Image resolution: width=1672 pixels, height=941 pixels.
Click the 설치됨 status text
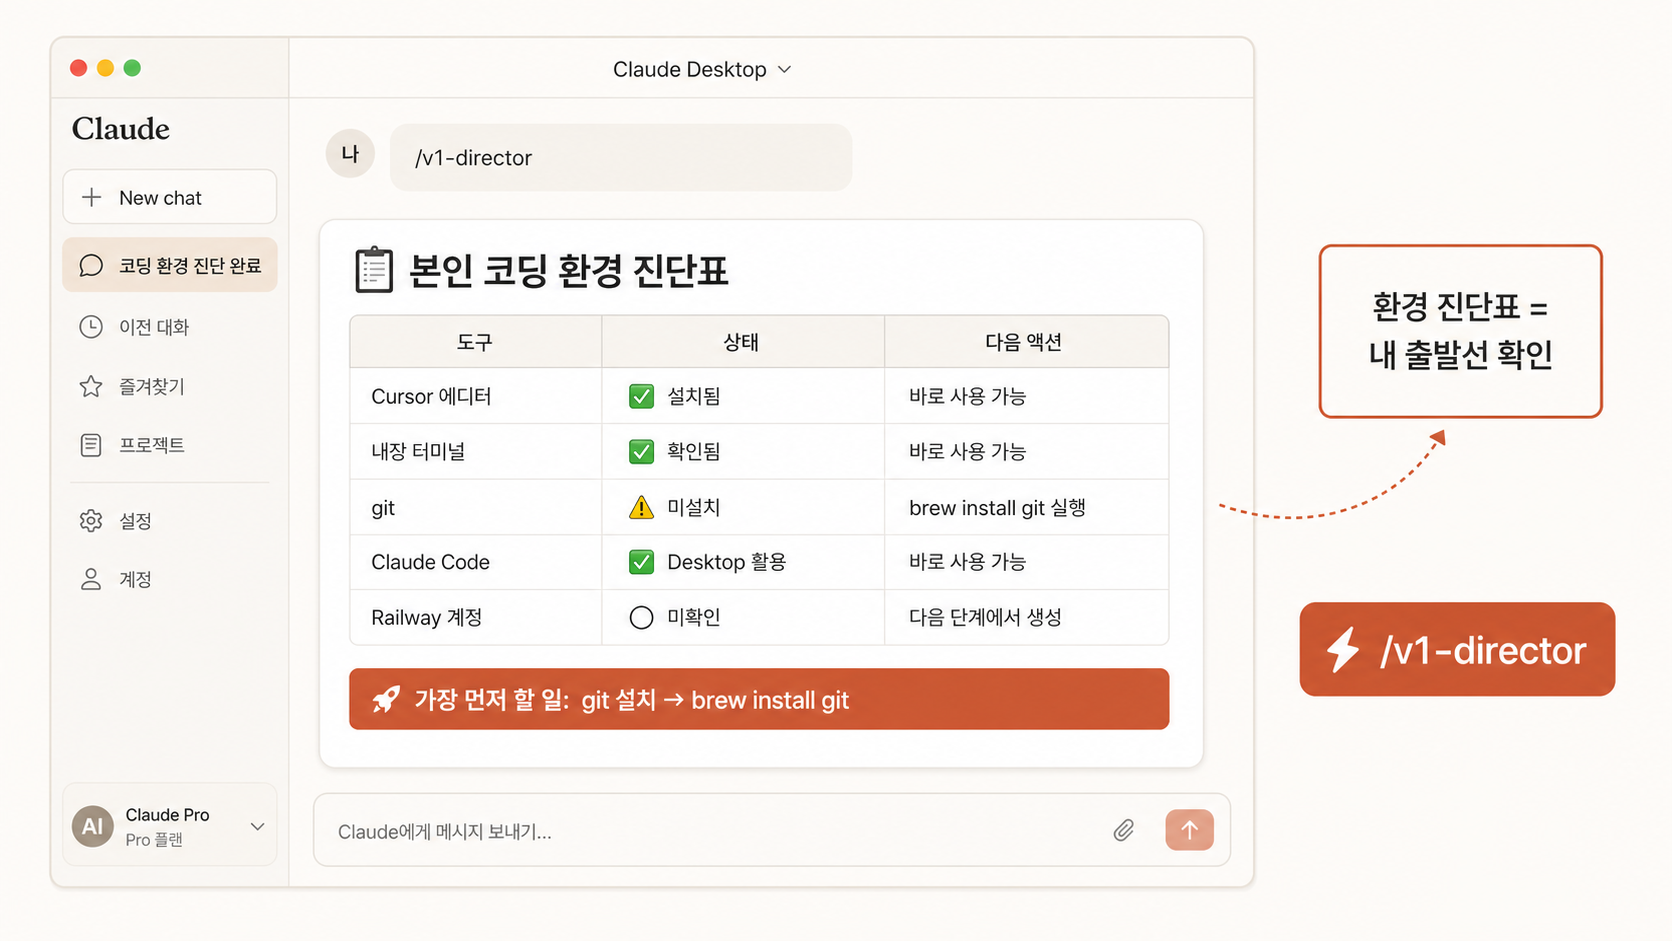pyautogui.click(x=694, y=396)
